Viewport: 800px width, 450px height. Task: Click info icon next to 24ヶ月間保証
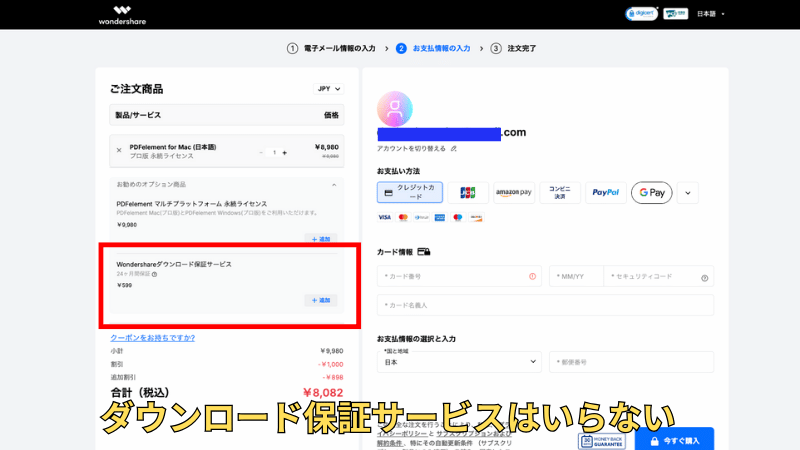click(x=155, y=274)
